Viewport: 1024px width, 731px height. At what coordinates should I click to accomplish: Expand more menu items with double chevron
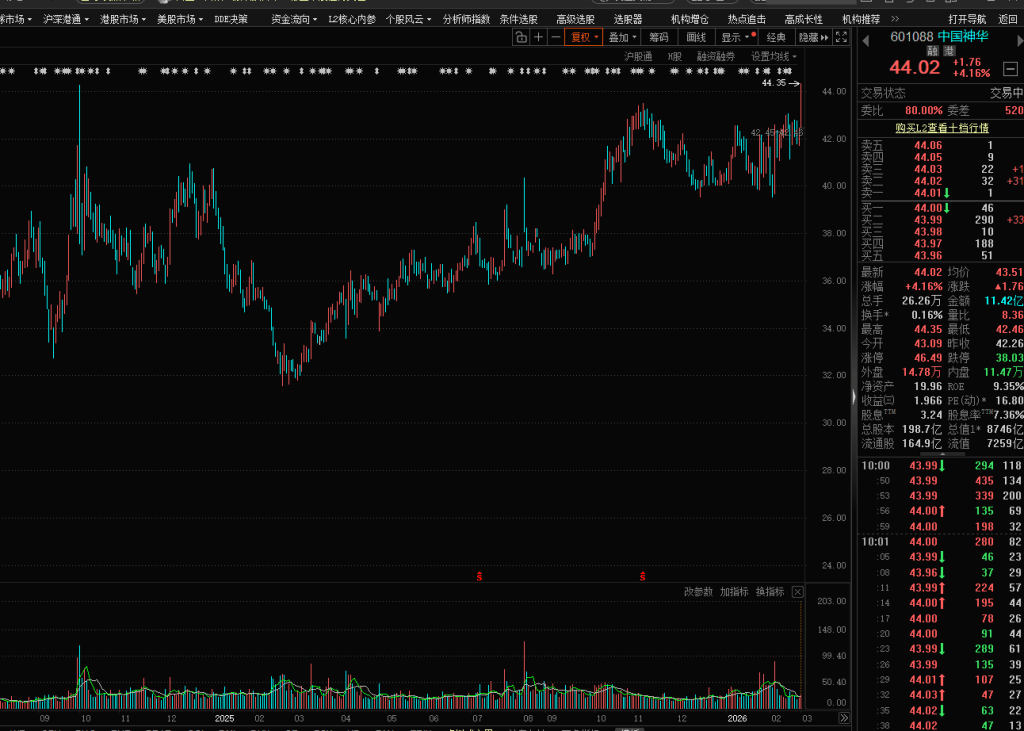(893, 19)
